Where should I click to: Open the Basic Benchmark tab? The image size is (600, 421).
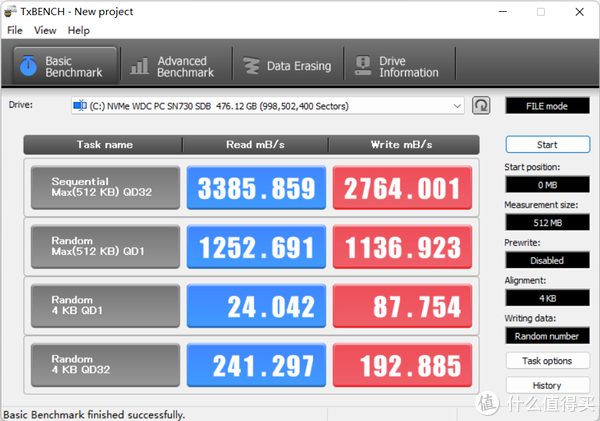coord(65,66)
